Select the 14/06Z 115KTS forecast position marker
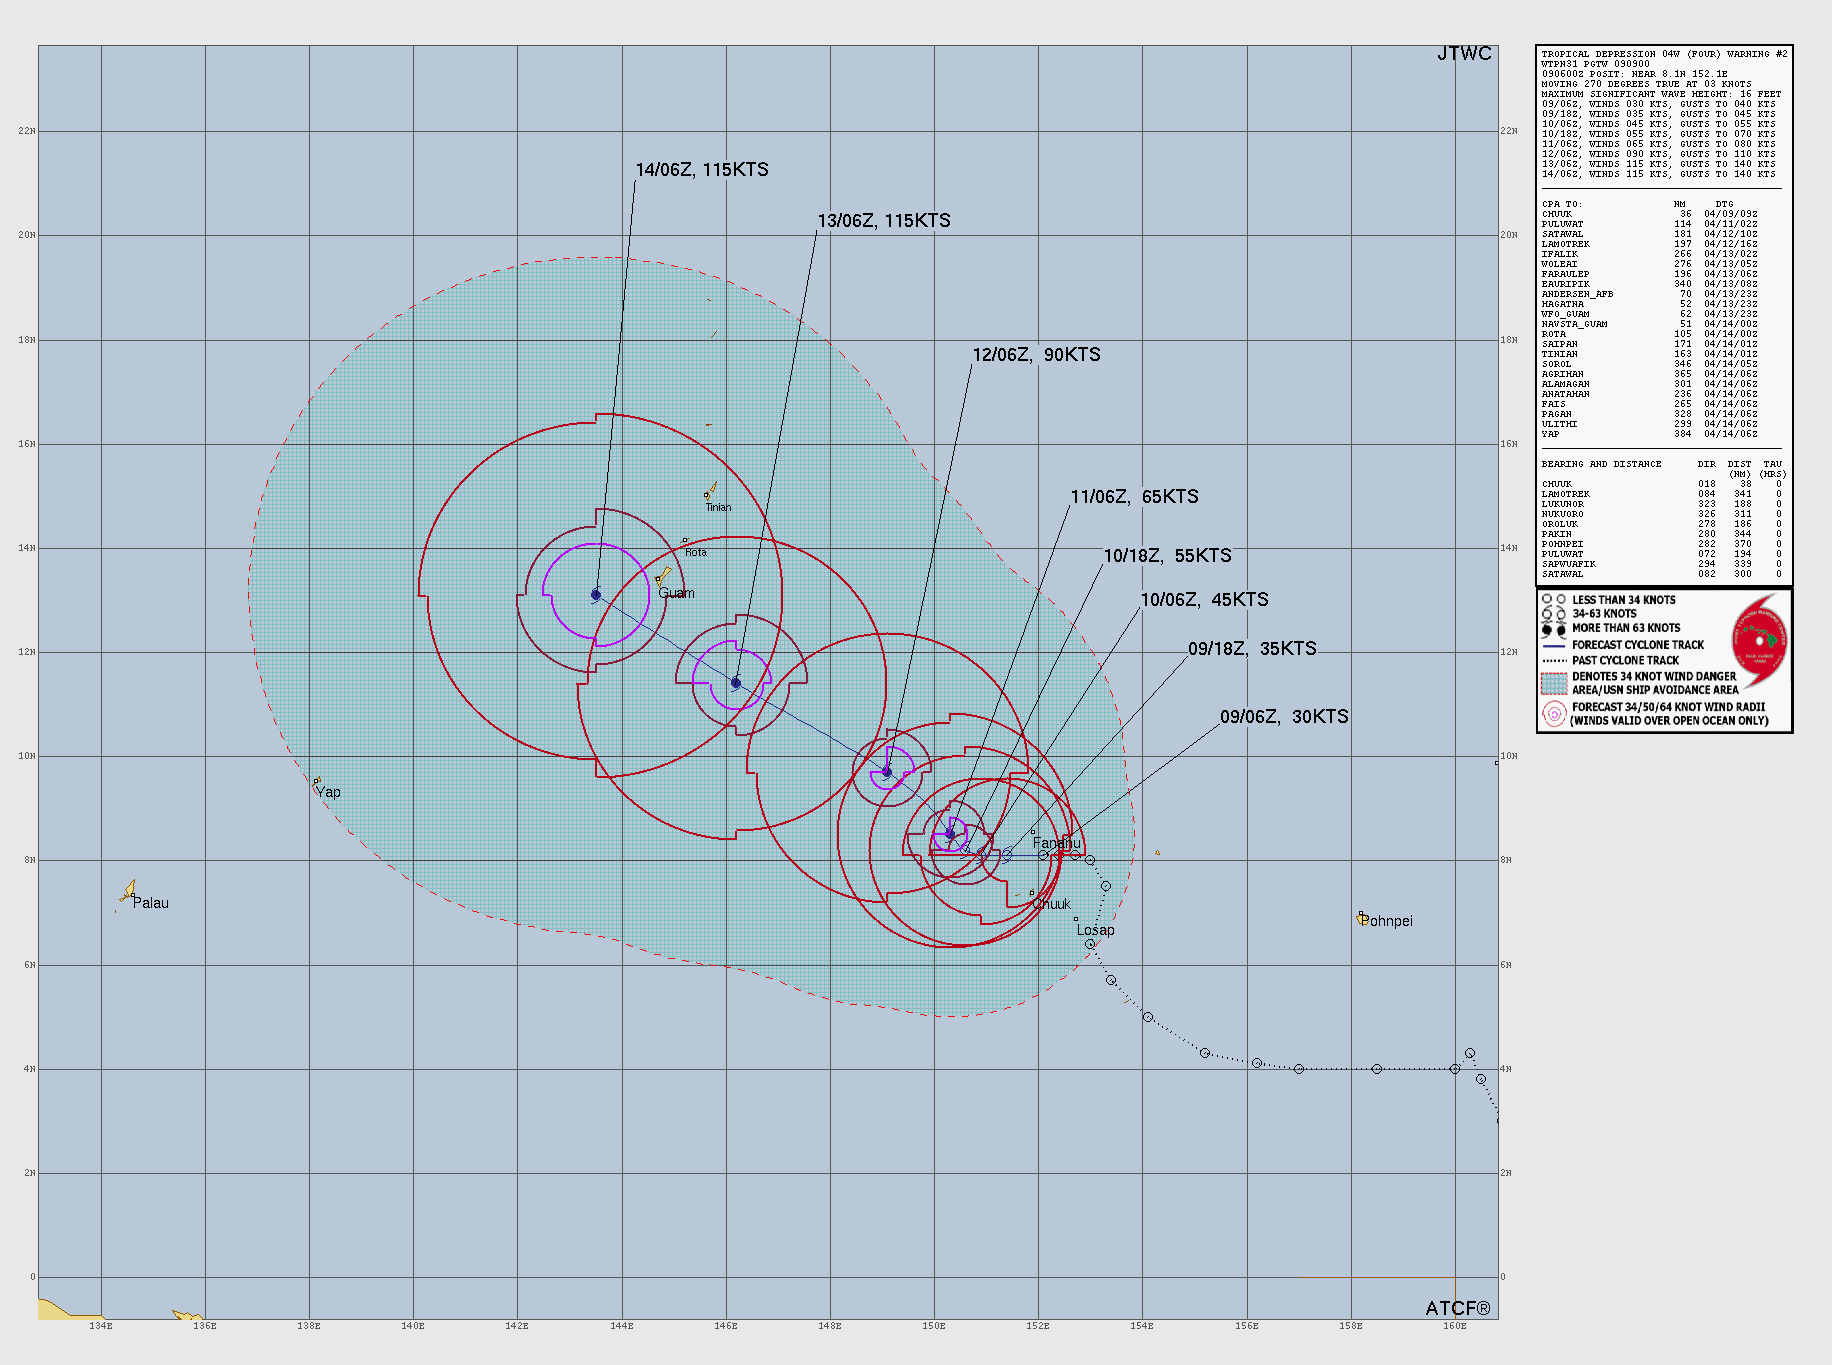The image size is (1832, 1365). pyautogui.click(x=596, y=593)
